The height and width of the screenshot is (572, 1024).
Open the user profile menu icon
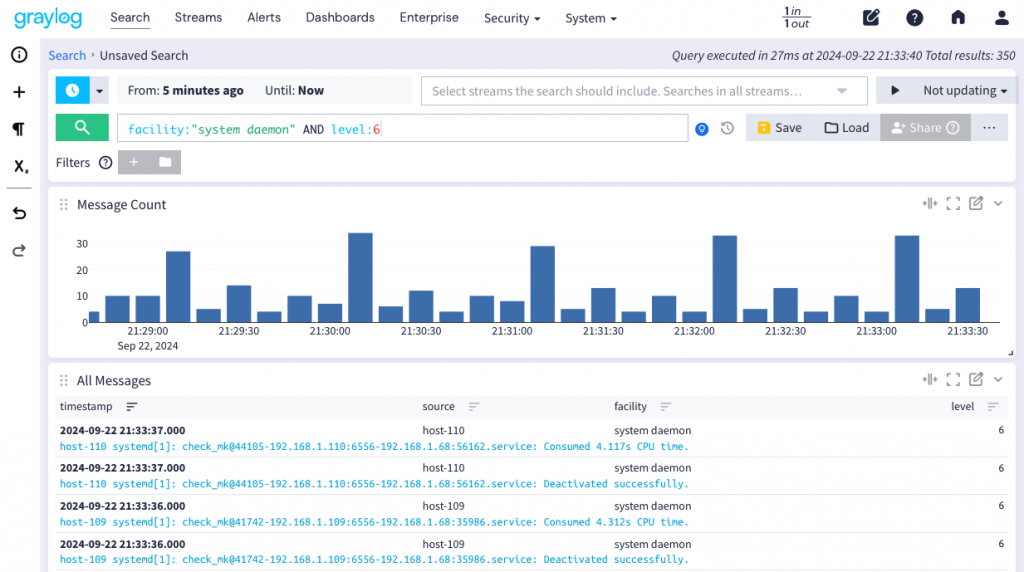(1002, 18)
